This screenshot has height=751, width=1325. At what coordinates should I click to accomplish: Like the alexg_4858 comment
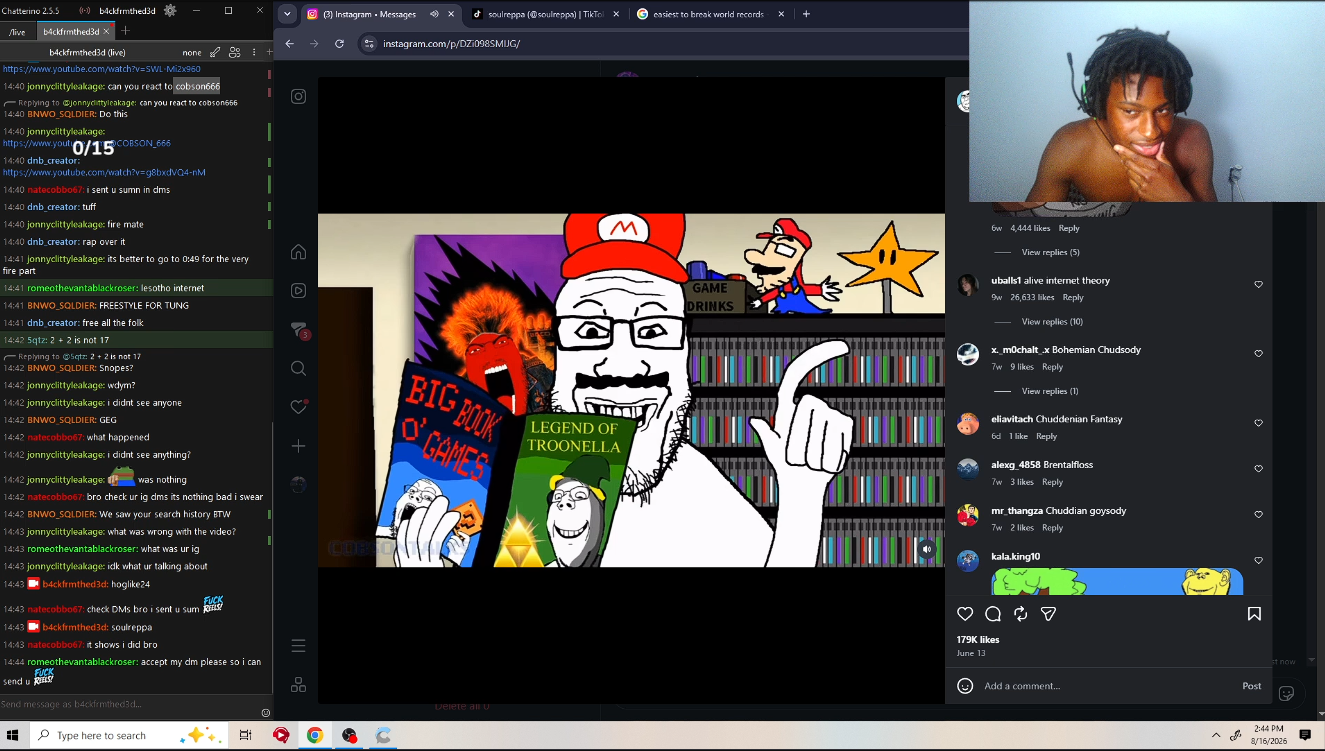pyautogui.click(x=1258, y=469)
